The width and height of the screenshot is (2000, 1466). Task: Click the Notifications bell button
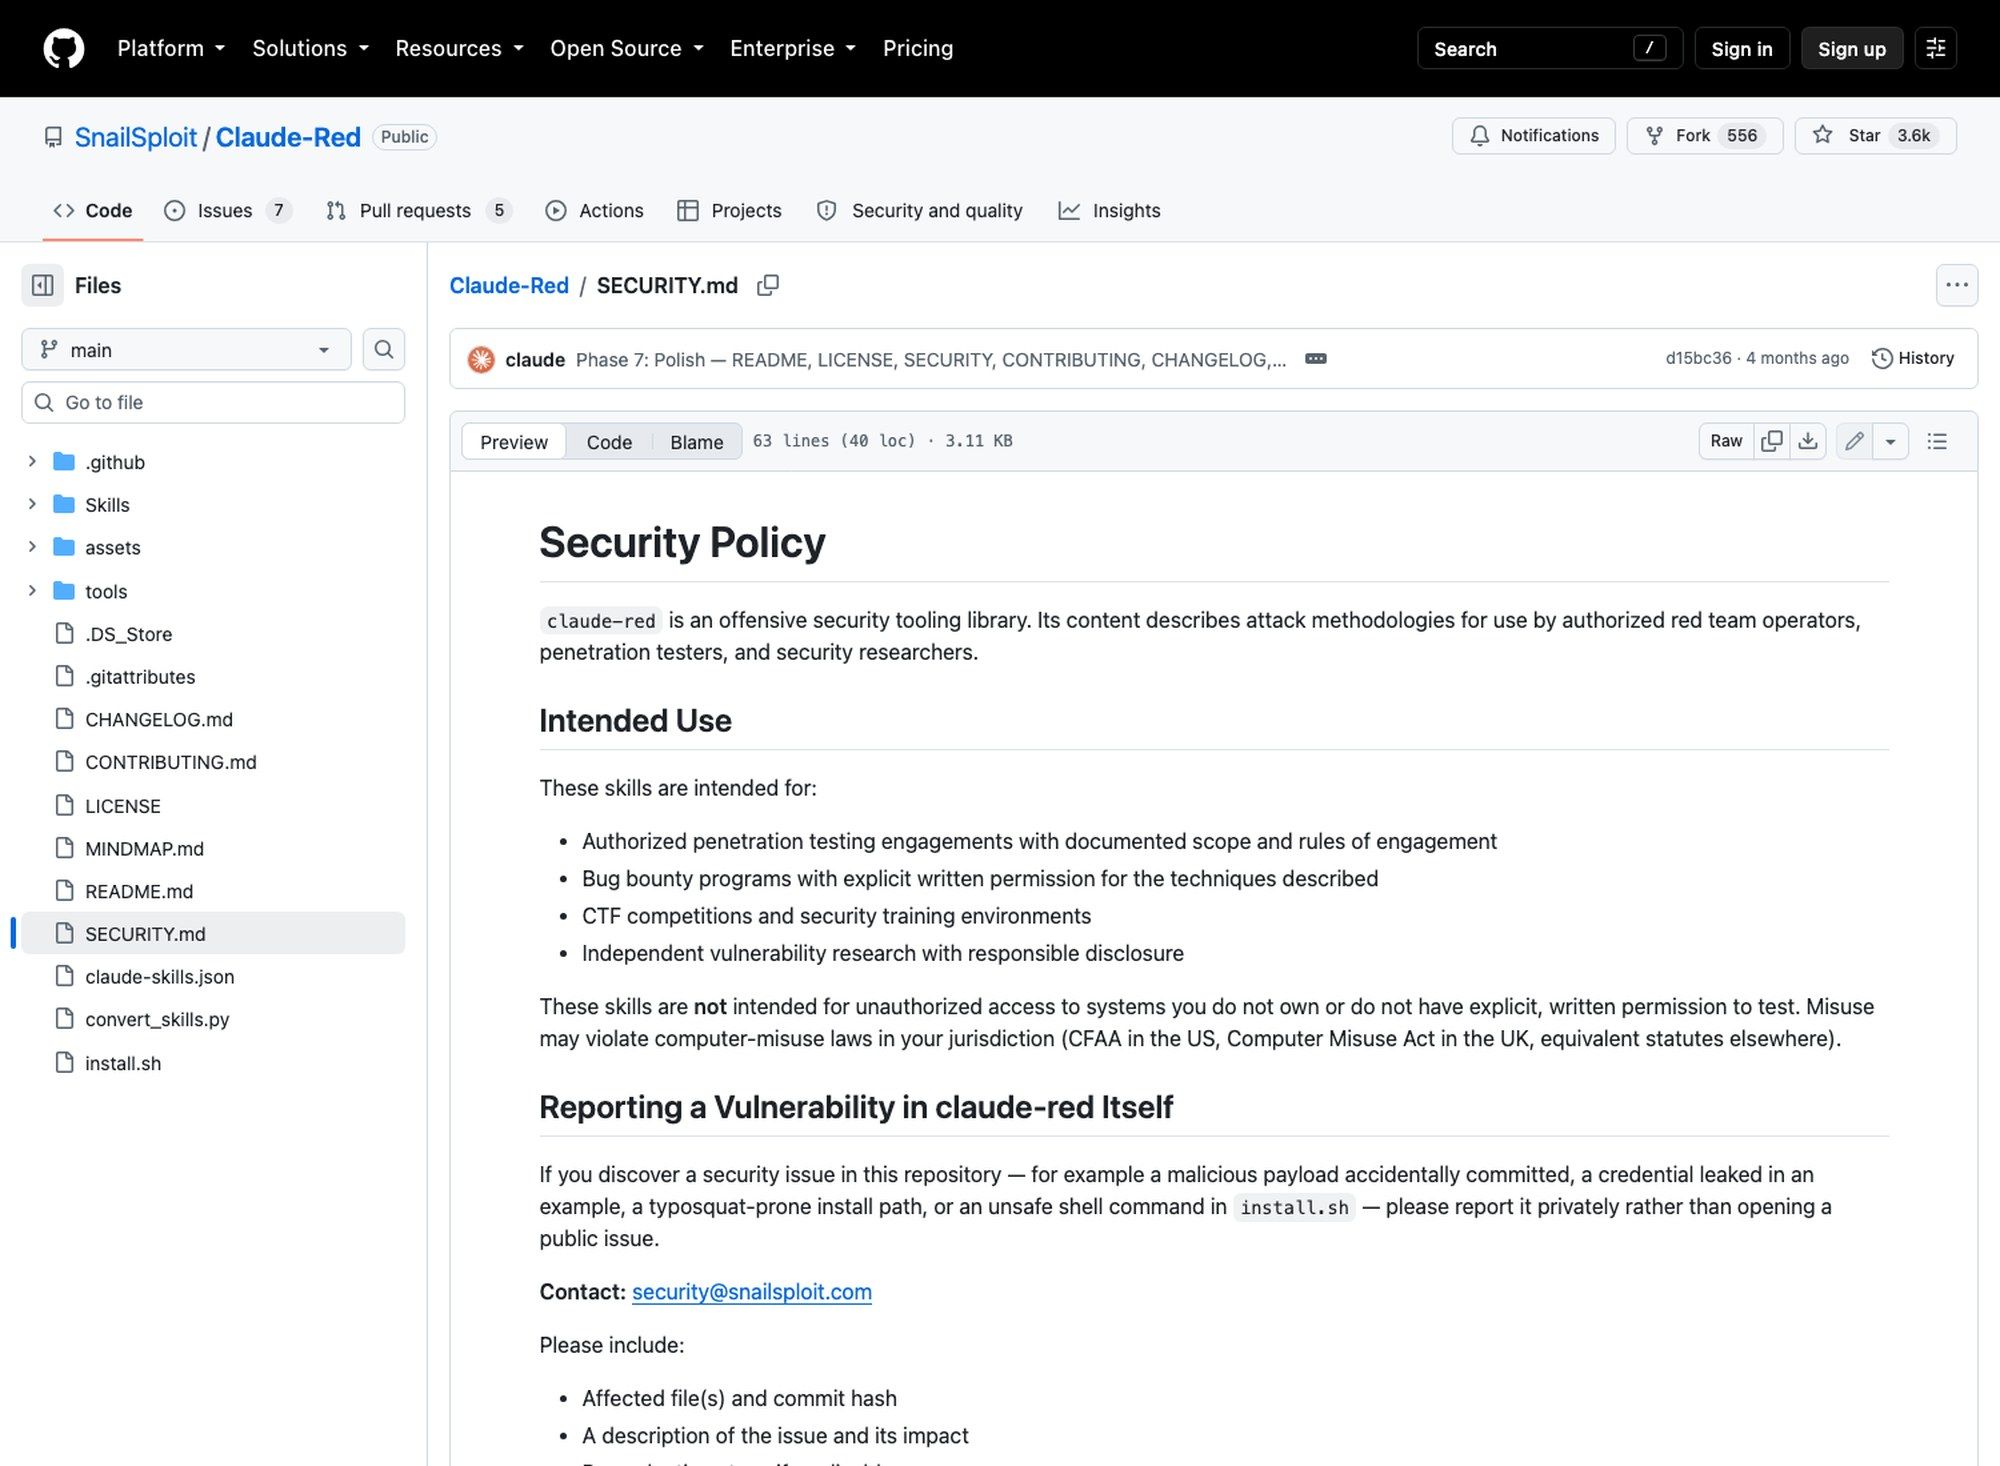[x=1534, y=136]
